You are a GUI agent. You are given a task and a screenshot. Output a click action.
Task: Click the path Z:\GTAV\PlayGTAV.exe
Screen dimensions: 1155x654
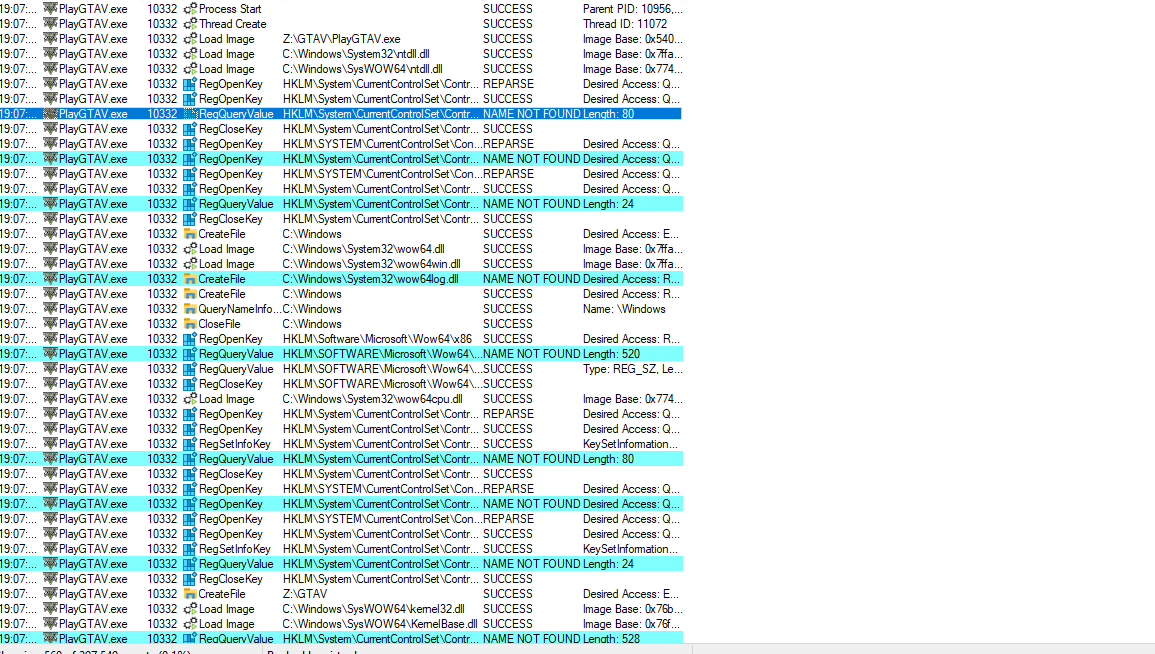click(342, 39)
